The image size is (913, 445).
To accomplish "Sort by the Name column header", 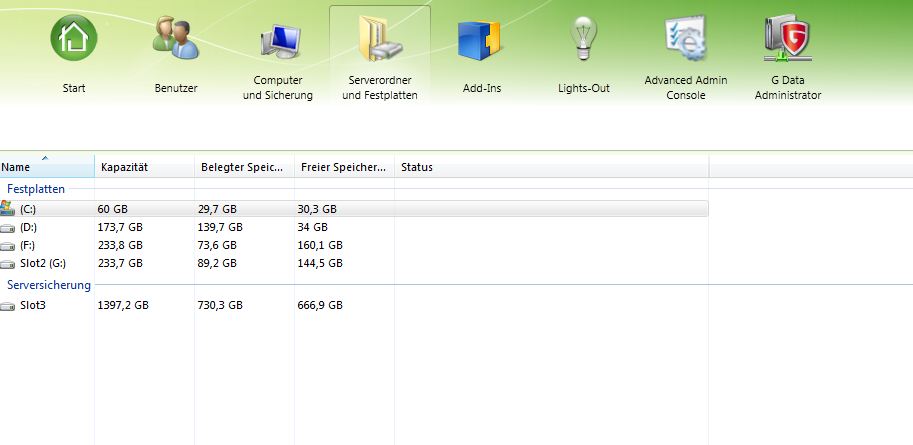I will (x=47, y=167).
